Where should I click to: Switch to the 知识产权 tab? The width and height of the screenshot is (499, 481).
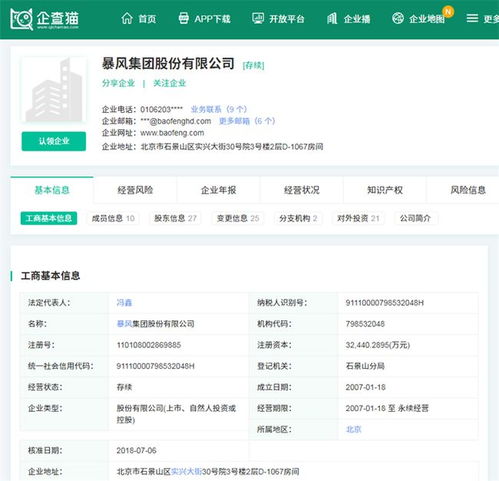[385, 190]
